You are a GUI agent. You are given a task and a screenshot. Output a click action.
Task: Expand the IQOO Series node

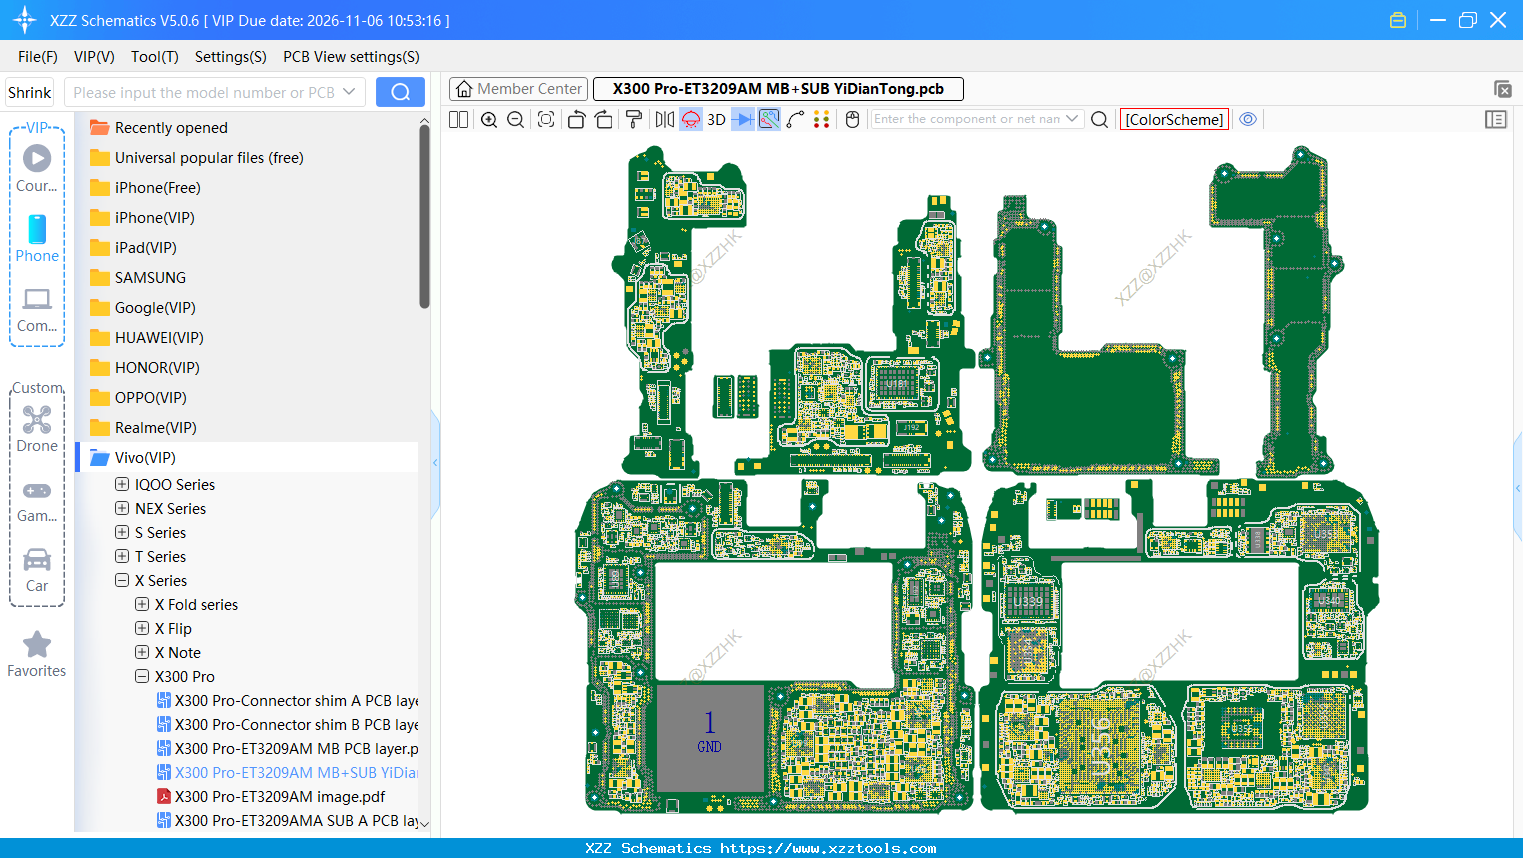tap(122, 484)
